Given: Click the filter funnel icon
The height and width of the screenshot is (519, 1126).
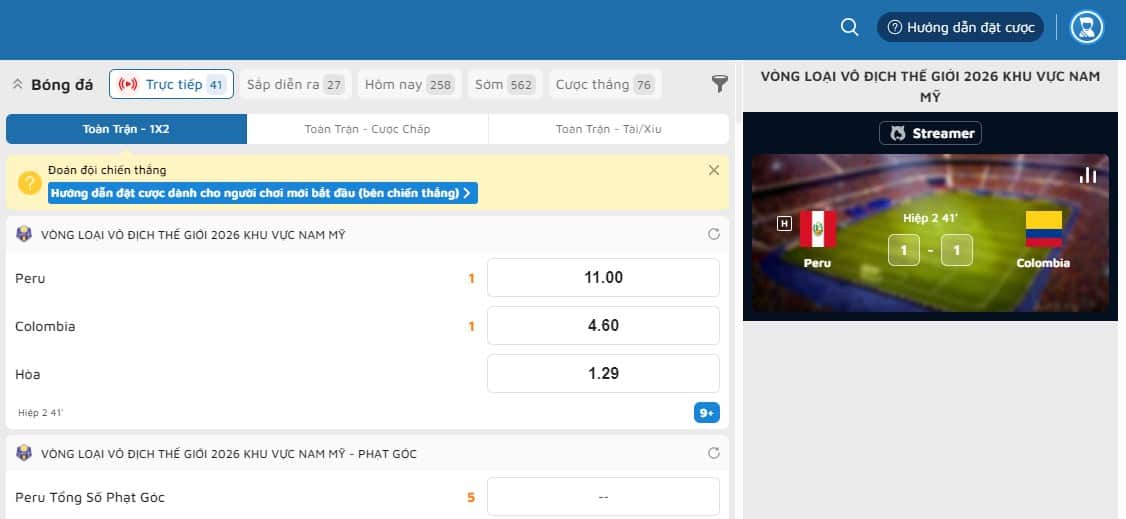Looking at the screenshot, I should coord(719,84).
